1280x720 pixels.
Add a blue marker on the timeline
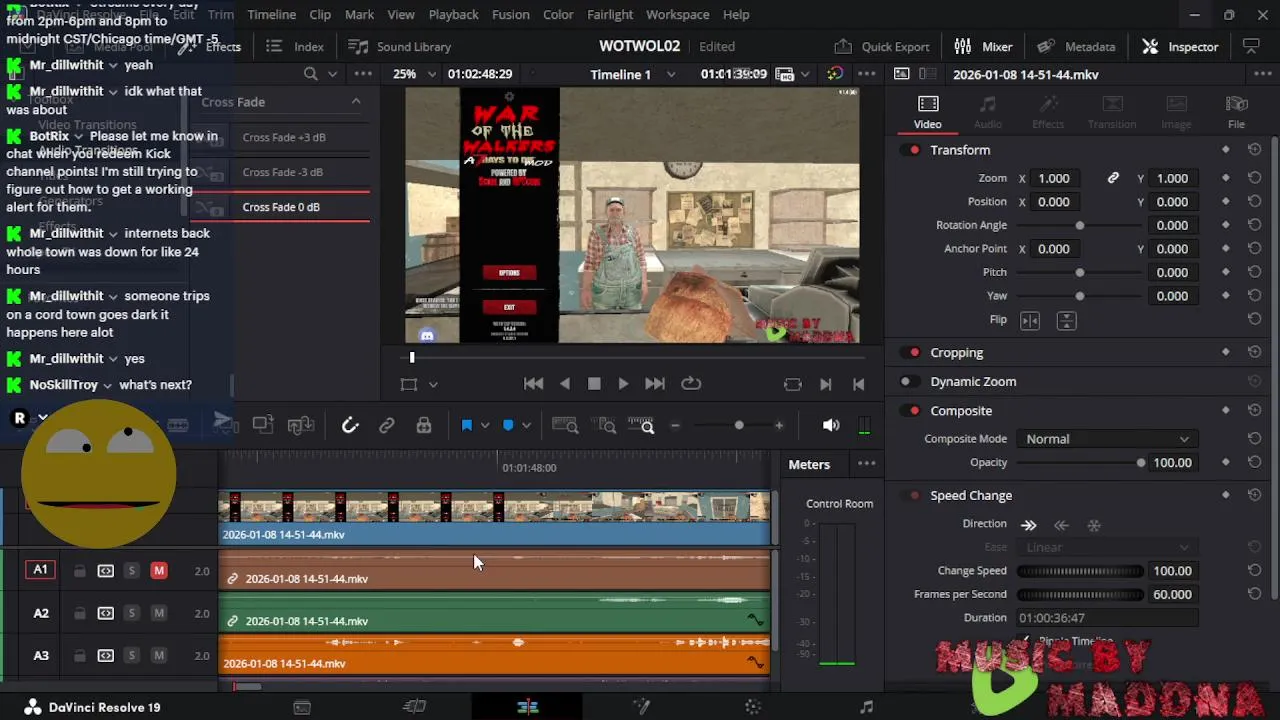(508, 425)
